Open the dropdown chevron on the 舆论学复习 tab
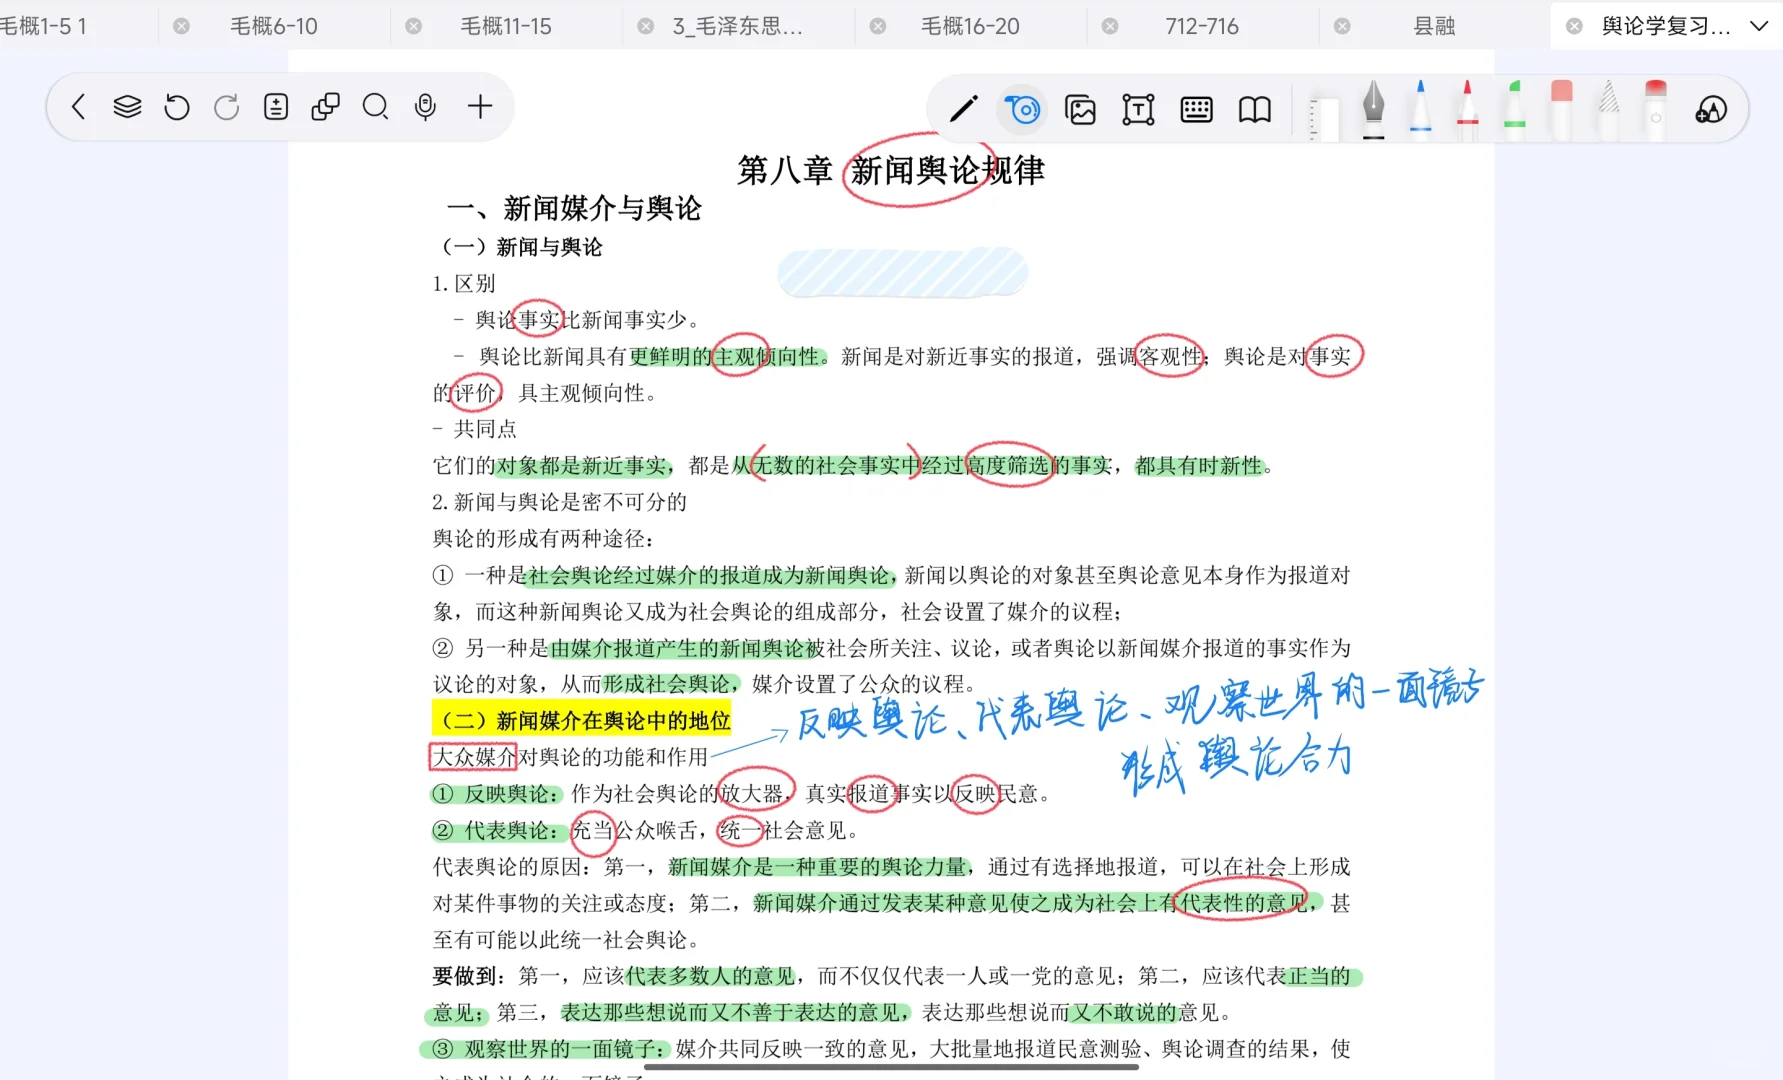This screenshot has height=1080, width=1783. click(x=1758, y=26)
